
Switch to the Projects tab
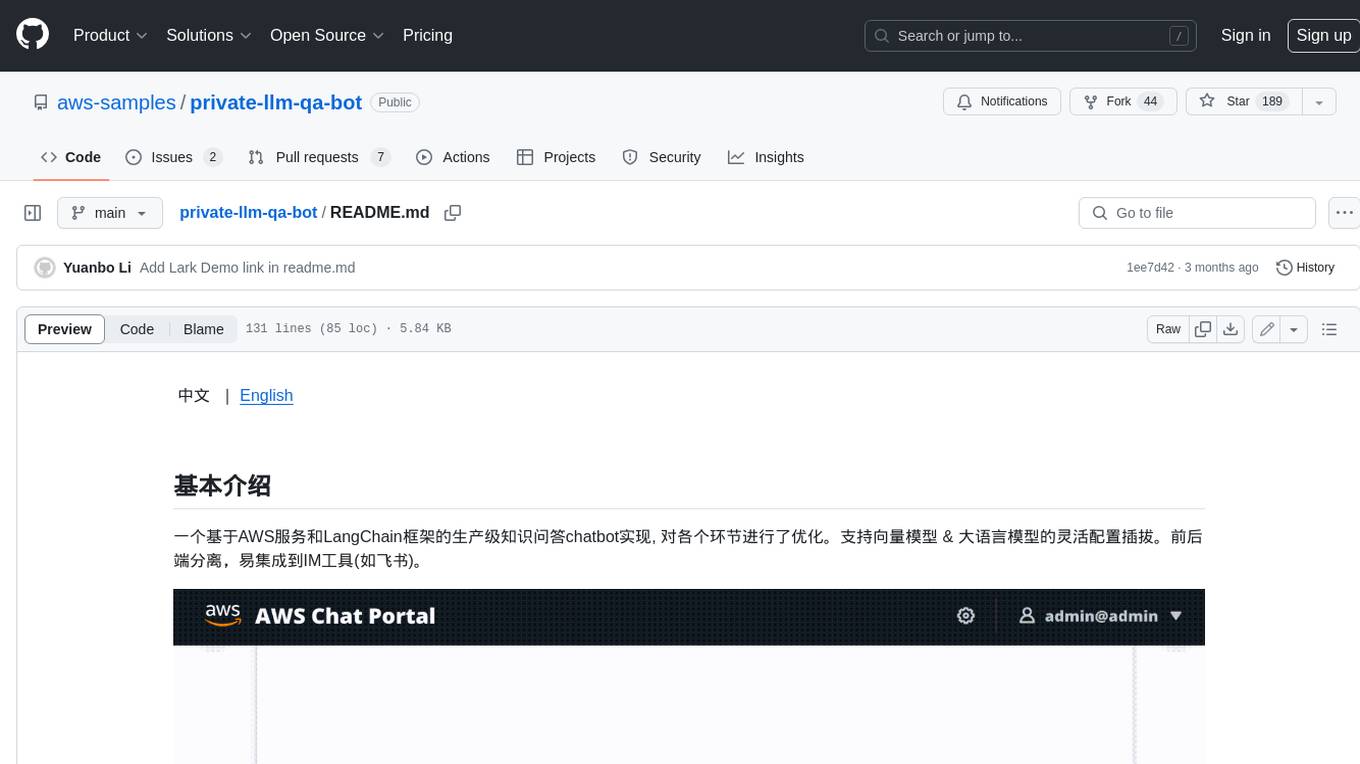(x=556, y=157)
